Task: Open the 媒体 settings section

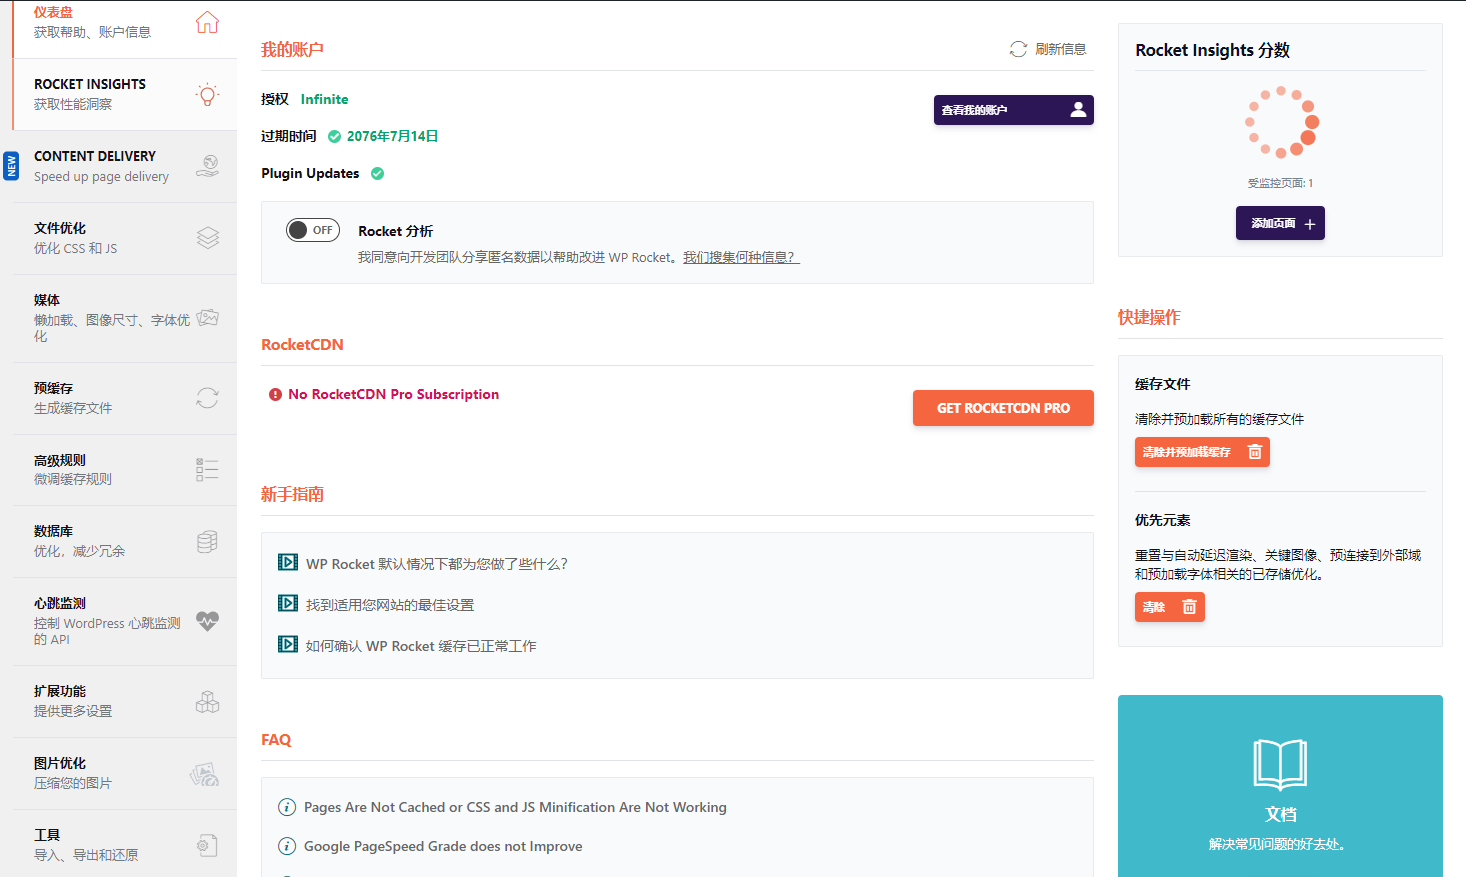Action: tap(125, 318)
